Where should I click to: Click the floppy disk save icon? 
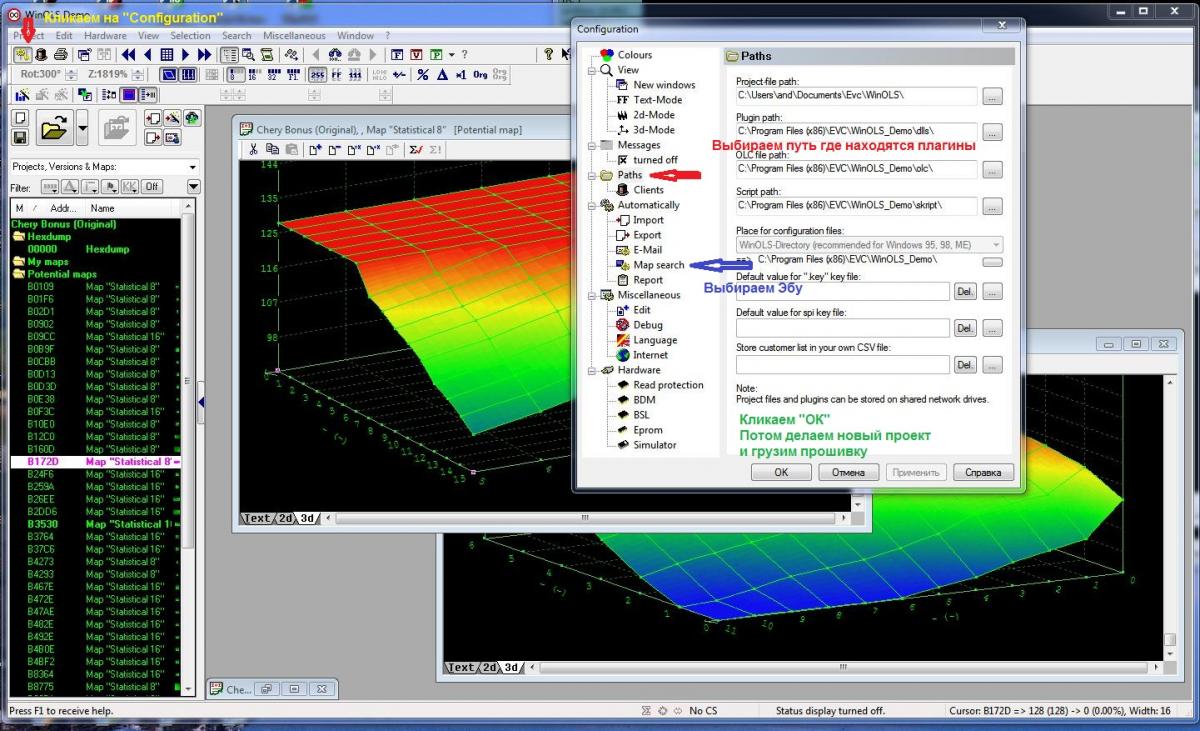[19, 137]
